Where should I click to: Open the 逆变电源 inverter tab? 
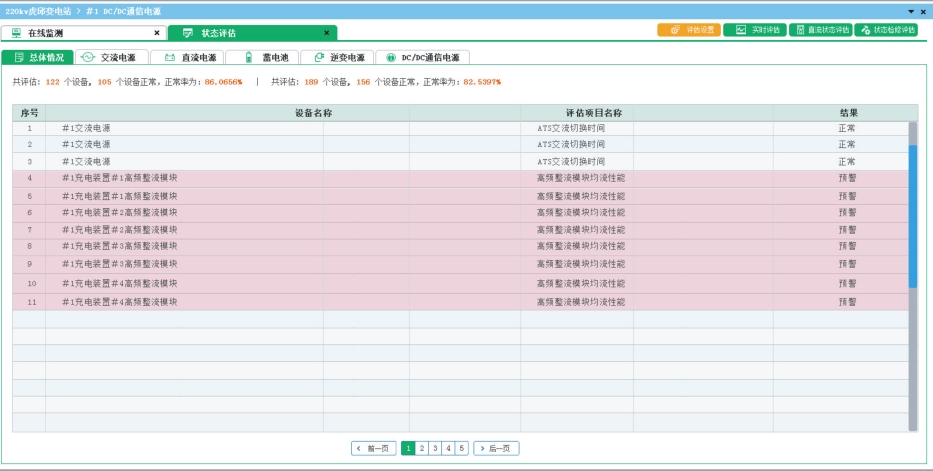(x=337, y=58)
